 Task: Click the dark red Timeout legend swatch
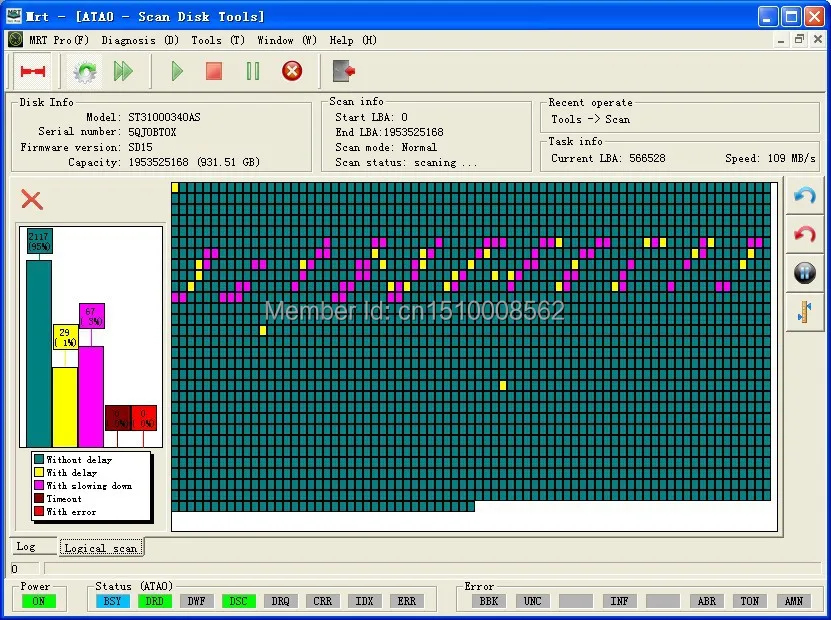39,498
